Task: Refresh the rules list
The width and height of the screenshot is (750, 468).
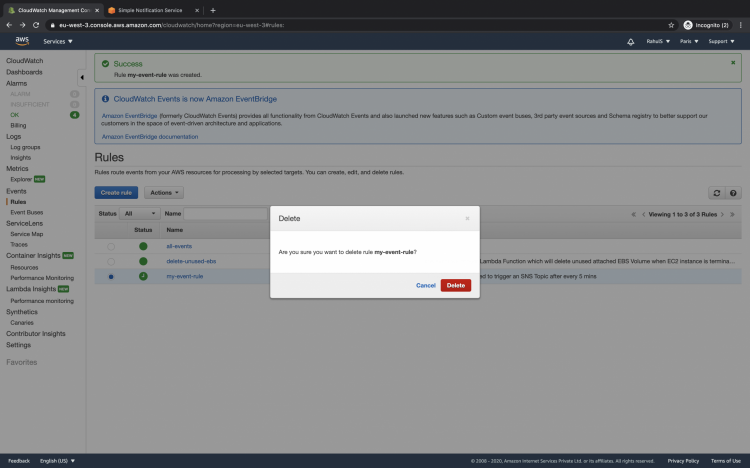Action: tap(717, 193)
